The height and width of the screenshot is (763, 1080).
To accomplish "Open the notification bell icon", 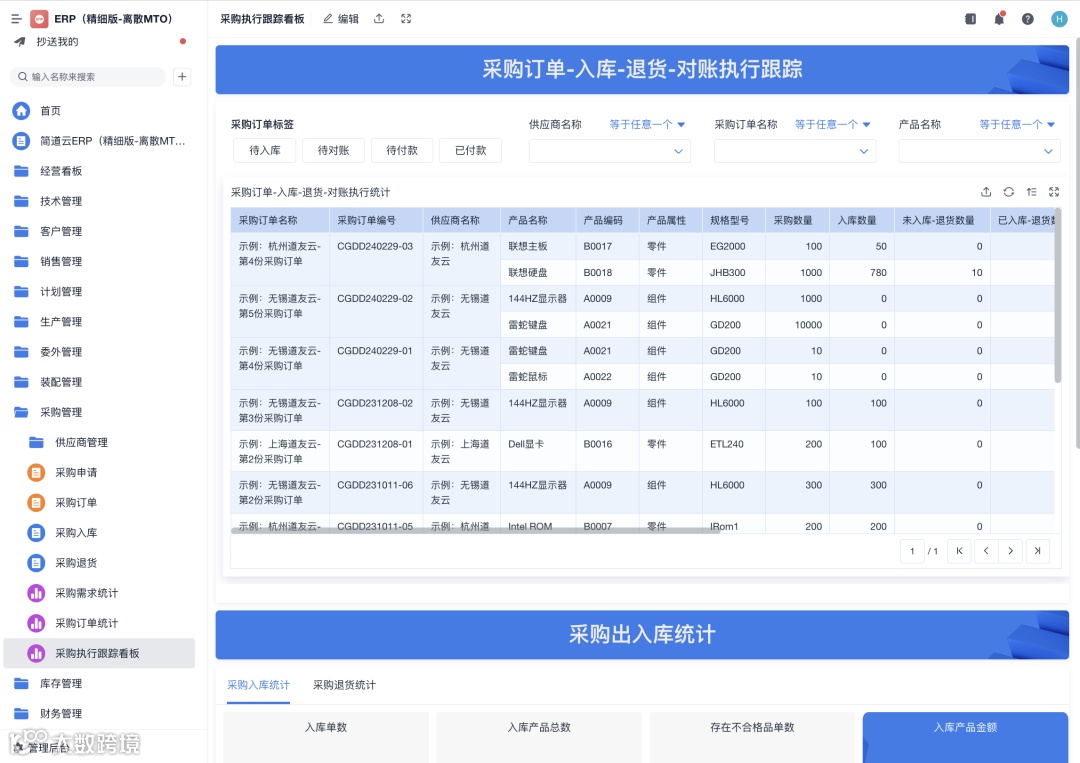I will pyautogui.click(x=999, y=19).
